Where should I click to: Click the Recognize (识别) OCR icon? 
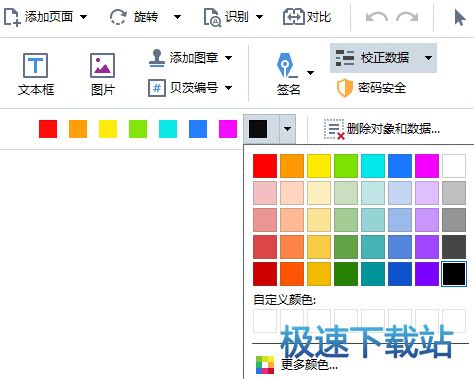[212, 17]
